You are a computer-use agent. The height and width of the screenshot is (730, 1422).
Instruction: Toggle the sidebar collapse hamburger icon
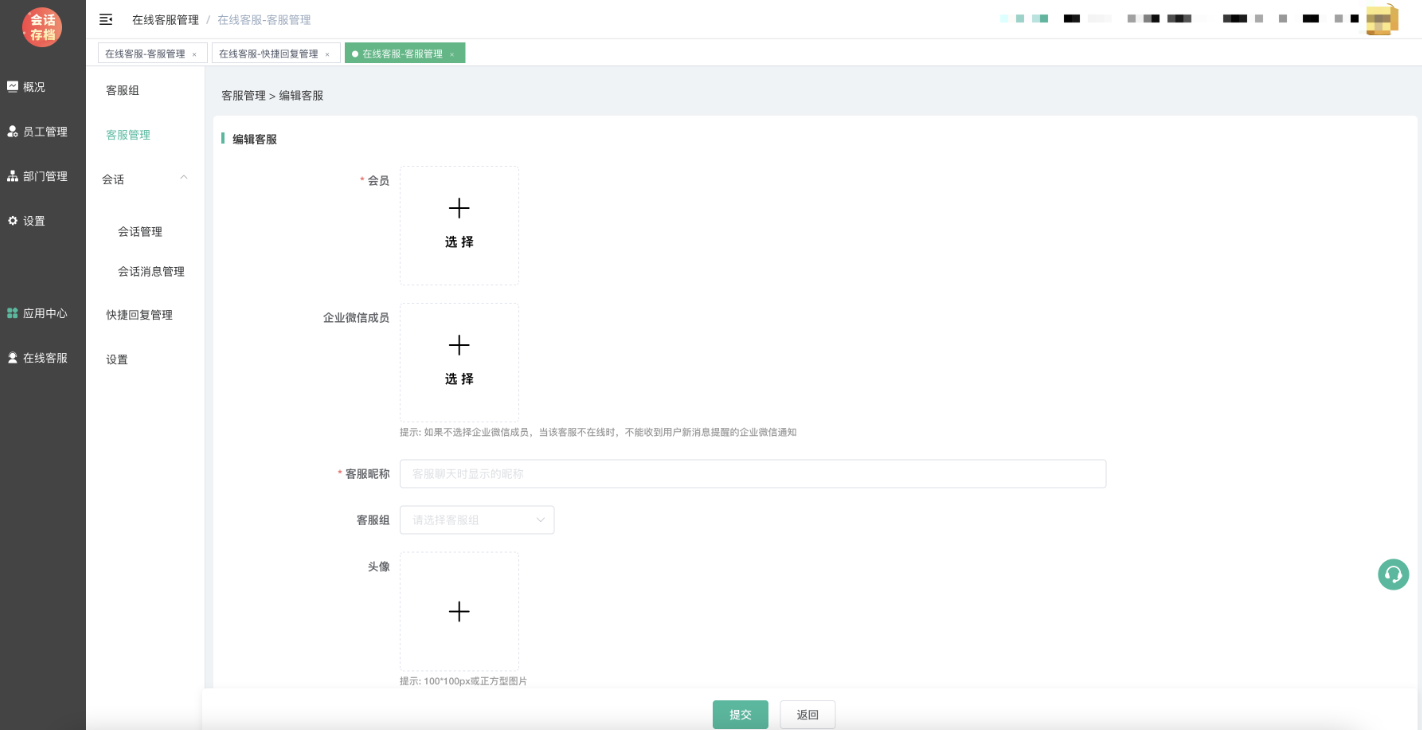pos(106,20)
